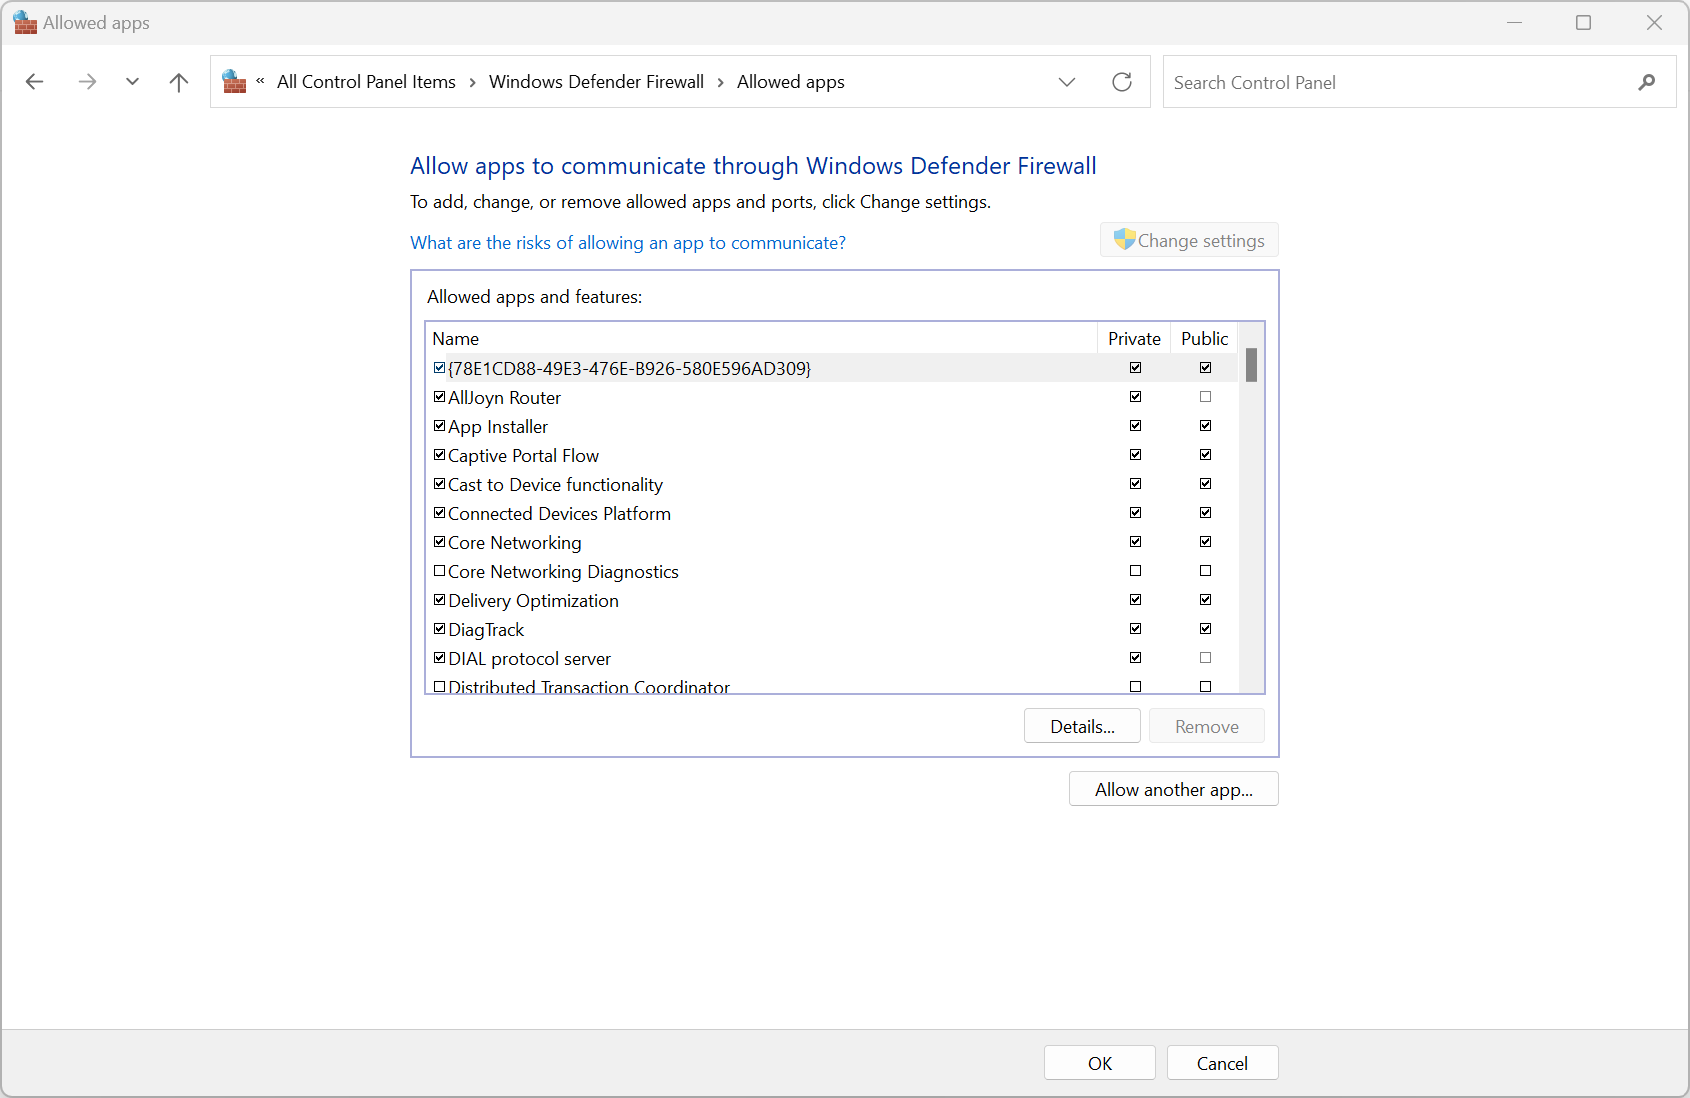Navigate to Windows Defender Firewall breadcrumb

point(596,82)
